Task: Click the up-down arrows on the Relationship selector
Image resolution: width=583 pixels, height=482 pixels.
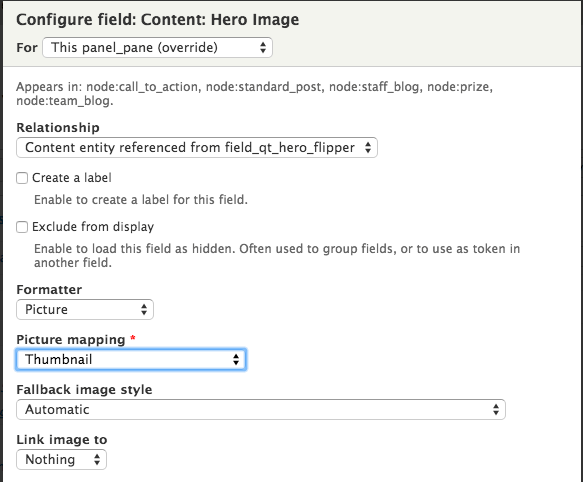Action: [368, 148]
